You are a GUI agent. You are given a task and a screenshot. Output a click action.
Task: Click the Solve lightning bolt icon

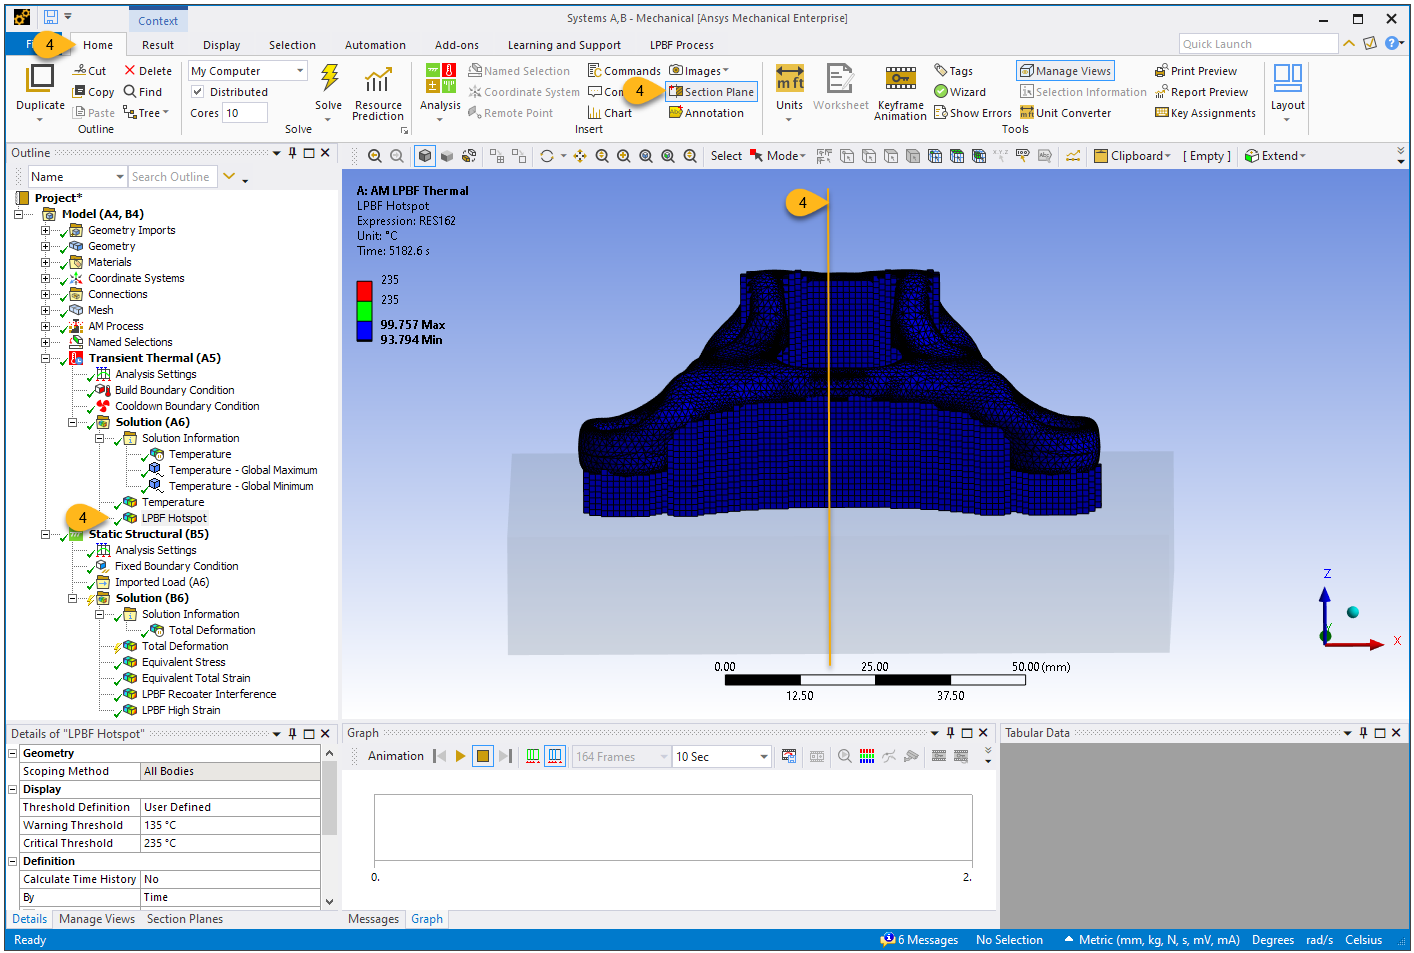click(x=328, y=78)
